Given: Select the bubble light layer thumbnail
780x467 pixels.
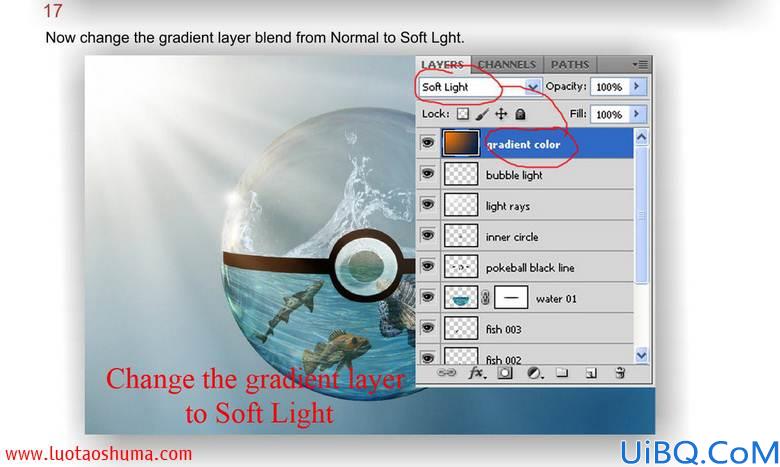Looking at the screenshot, I should [461, 174].
